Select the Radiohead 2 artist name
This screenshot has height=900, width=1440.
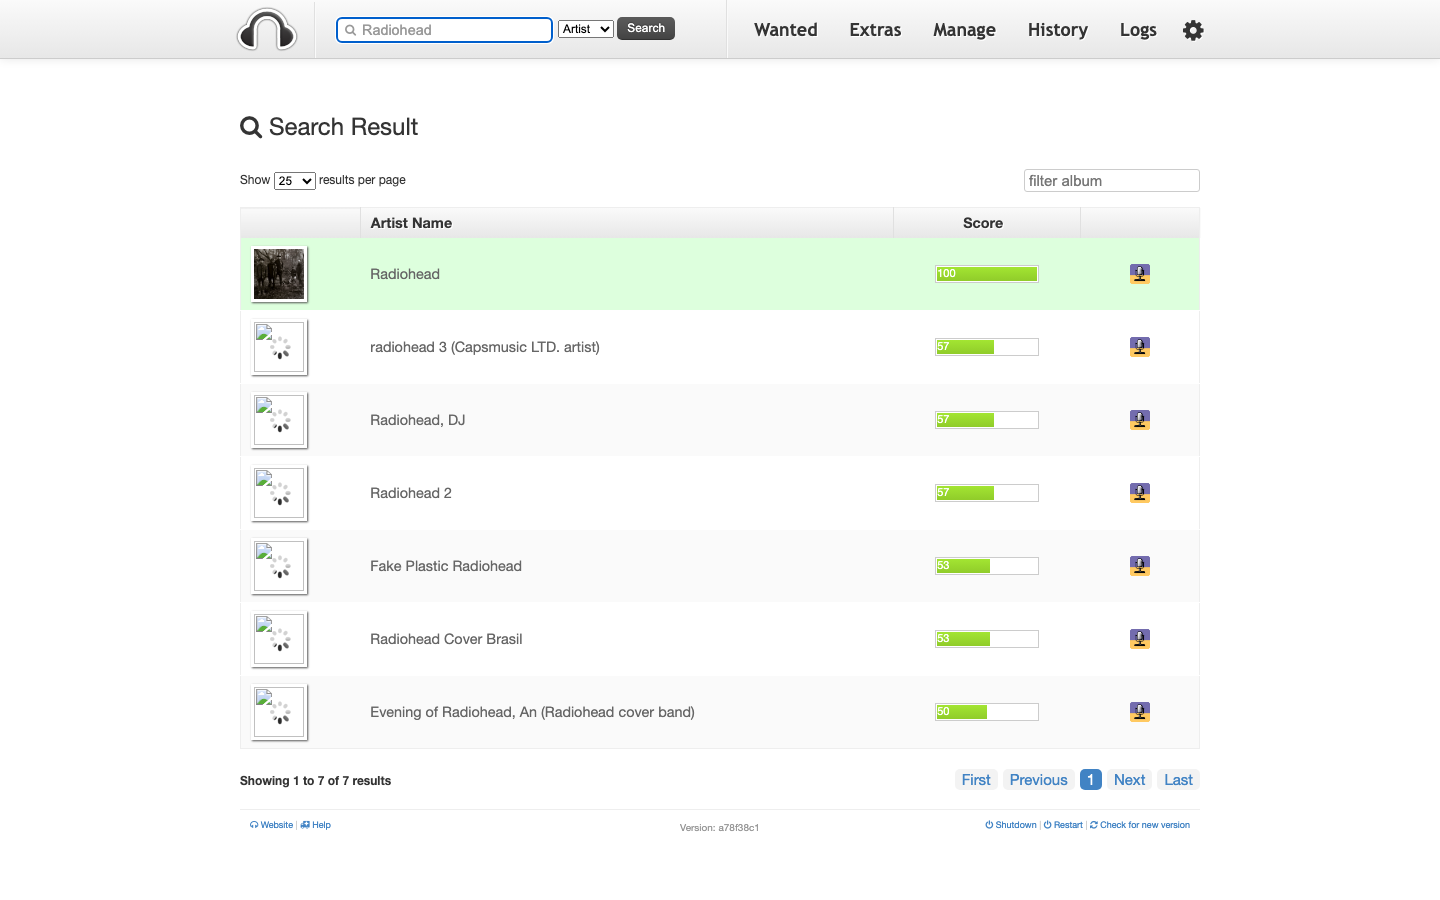point(411,493)
